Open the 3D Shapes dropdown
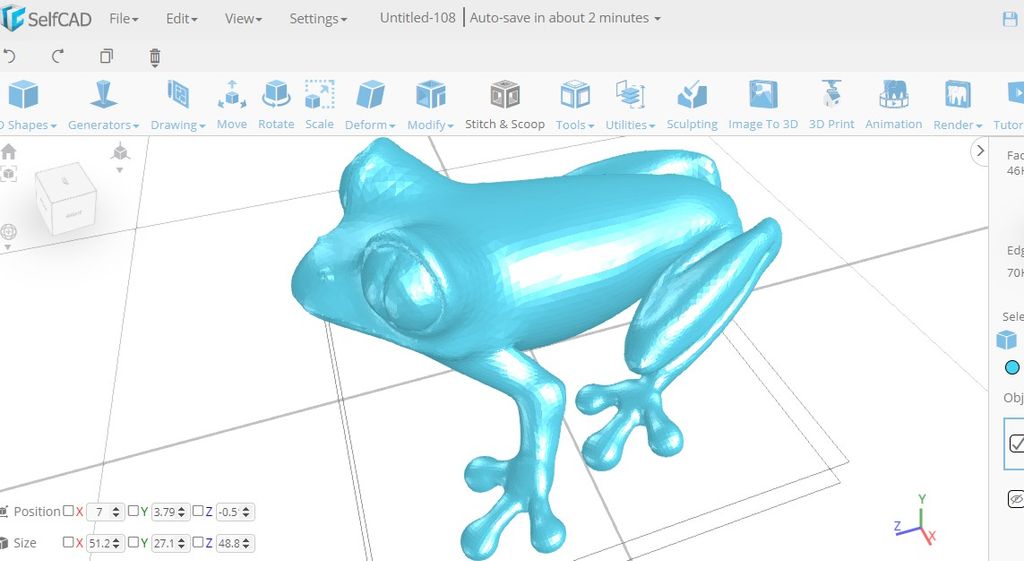 pos(26,104)
